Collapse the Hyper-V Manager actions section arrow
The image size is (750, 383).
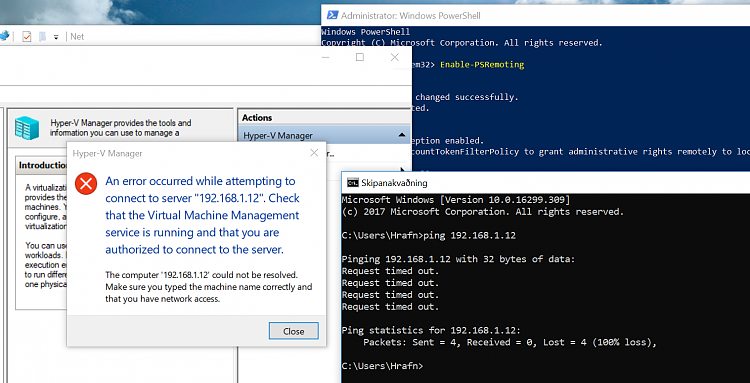tap(402, 135)
